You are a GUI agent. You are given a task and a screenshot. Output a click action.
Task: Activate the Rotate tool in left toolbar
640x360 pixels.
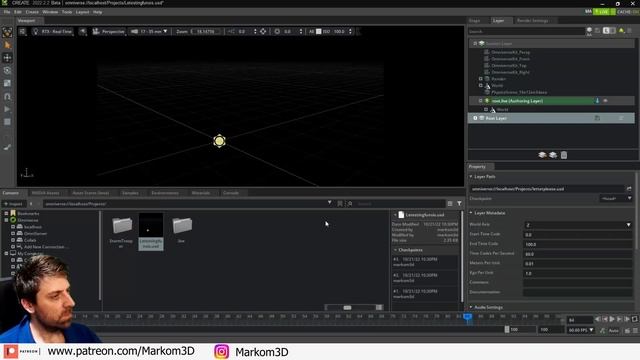pyautogui.click(x=7, y=71)
